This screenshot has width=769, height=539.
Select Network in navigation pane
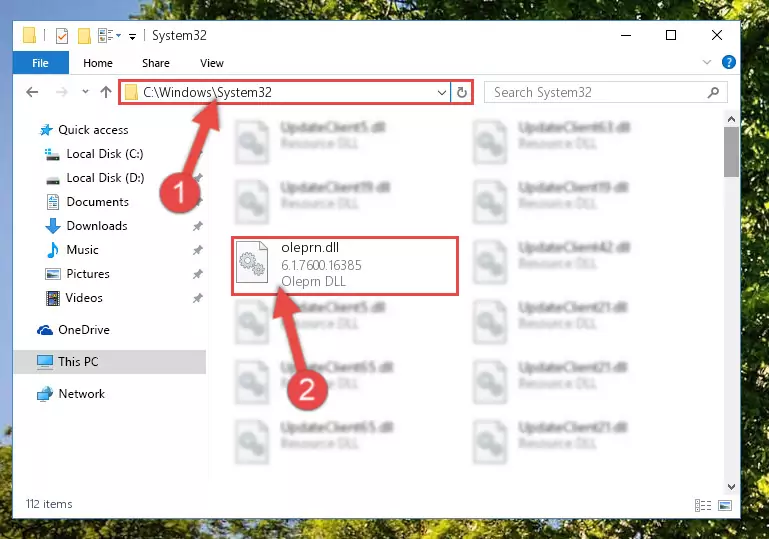(x=81, y=393)
